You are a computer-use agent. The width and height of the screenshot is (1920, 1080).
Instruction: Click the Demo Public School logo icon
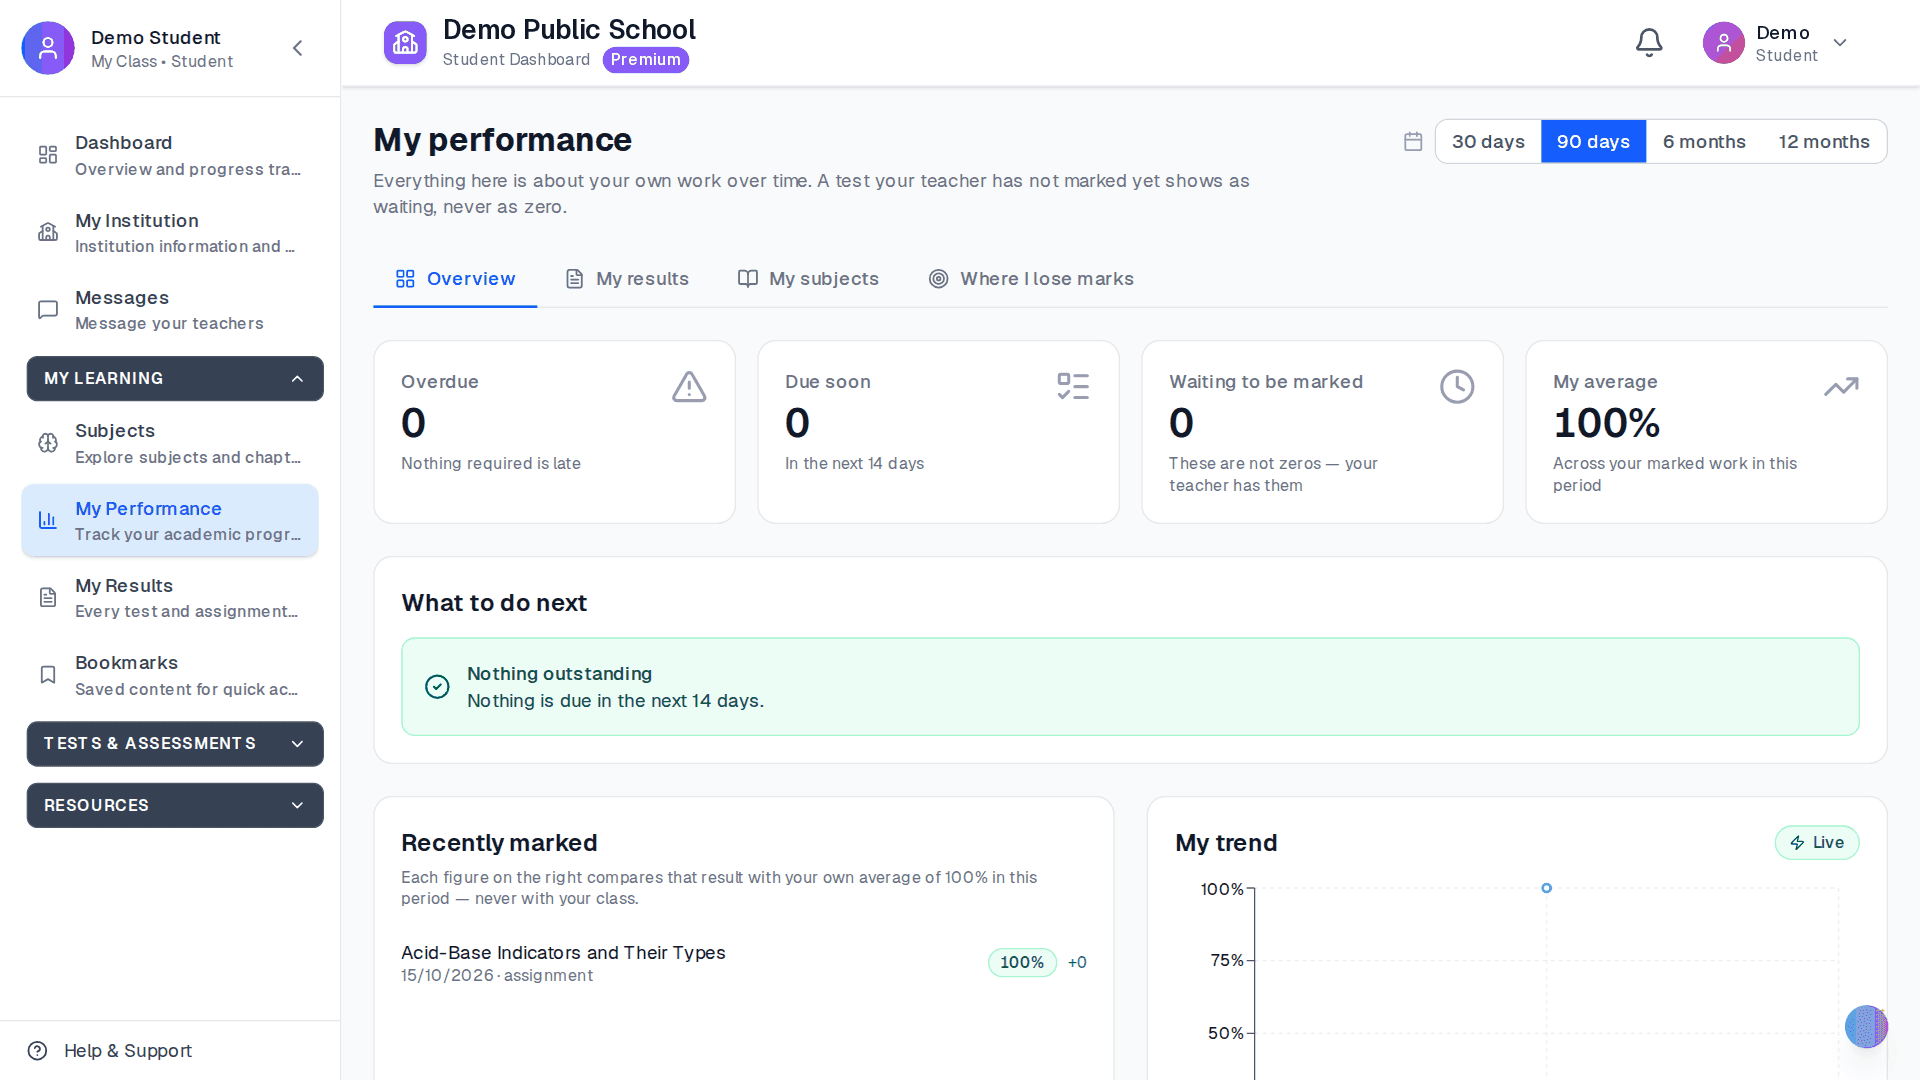(405, 43)
